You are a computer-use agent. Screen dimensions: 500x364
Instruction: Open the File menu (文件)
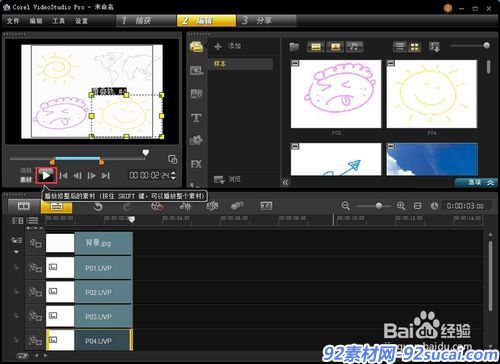pos(13,21)
